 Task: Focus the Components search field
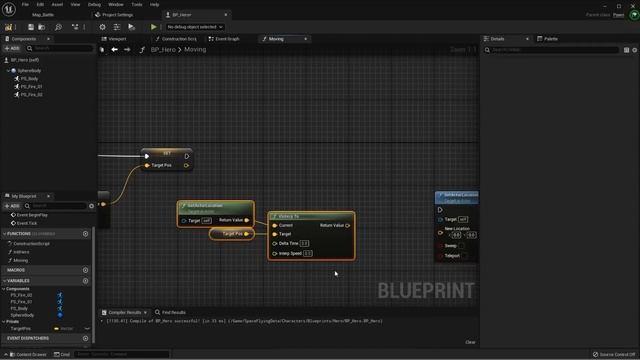[60, 48]
